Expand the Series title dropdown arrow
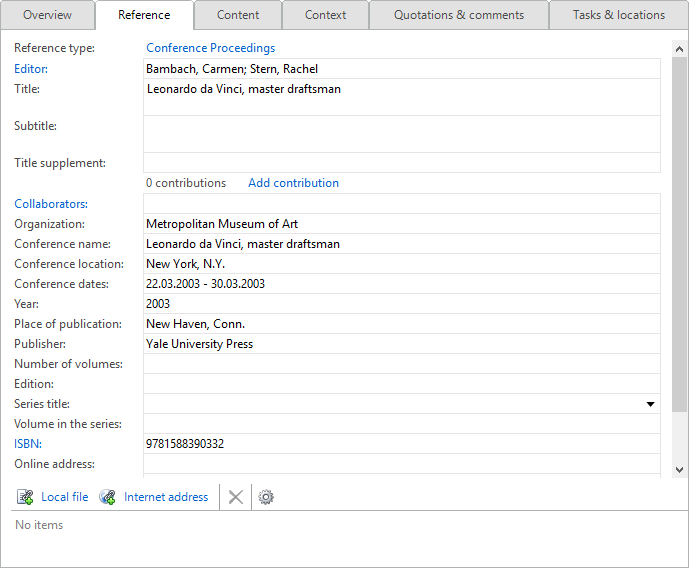Image resolution: width=689 pixels, height=568 pixels. [650, 404]
